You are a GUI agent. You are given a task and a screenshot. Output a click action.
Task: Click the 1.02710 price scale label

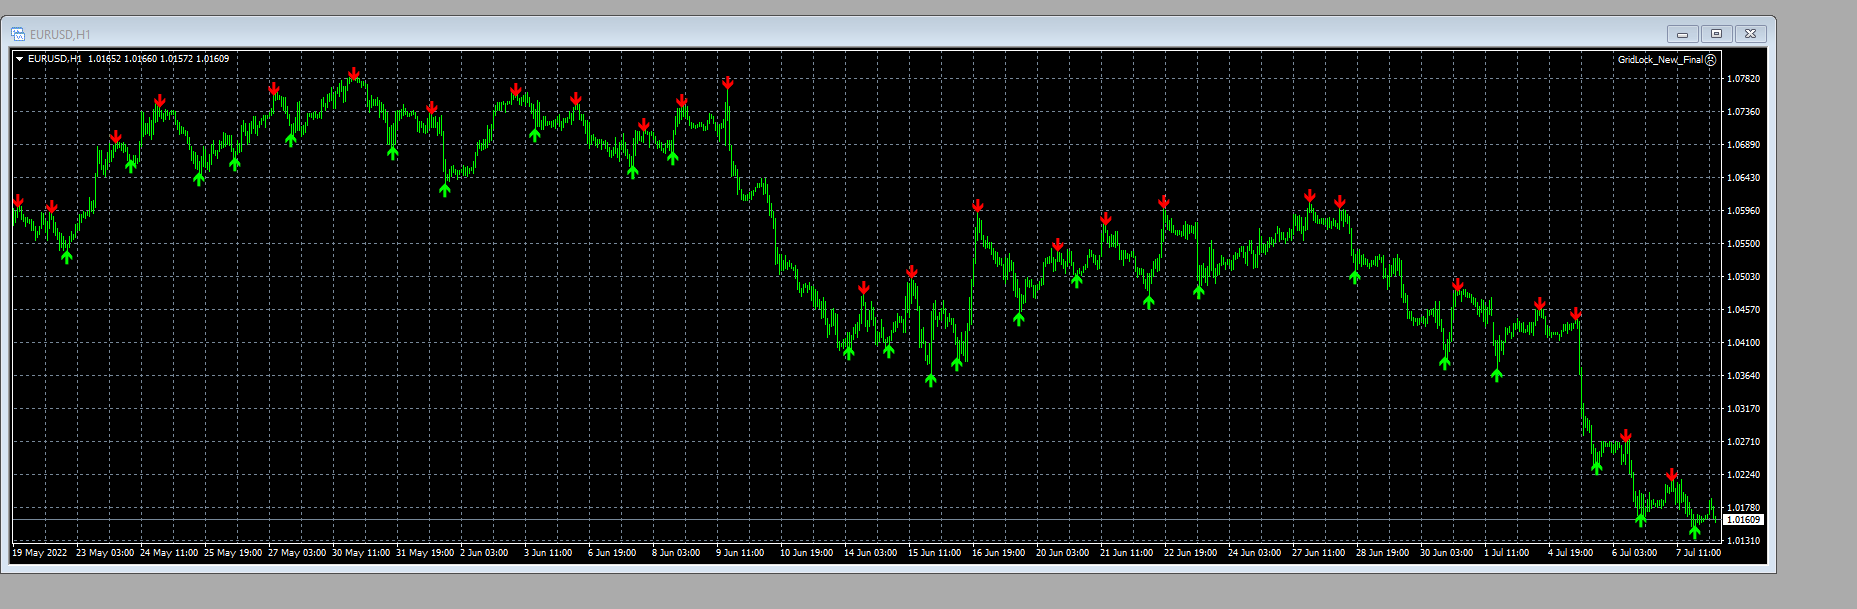[1744, 442]
